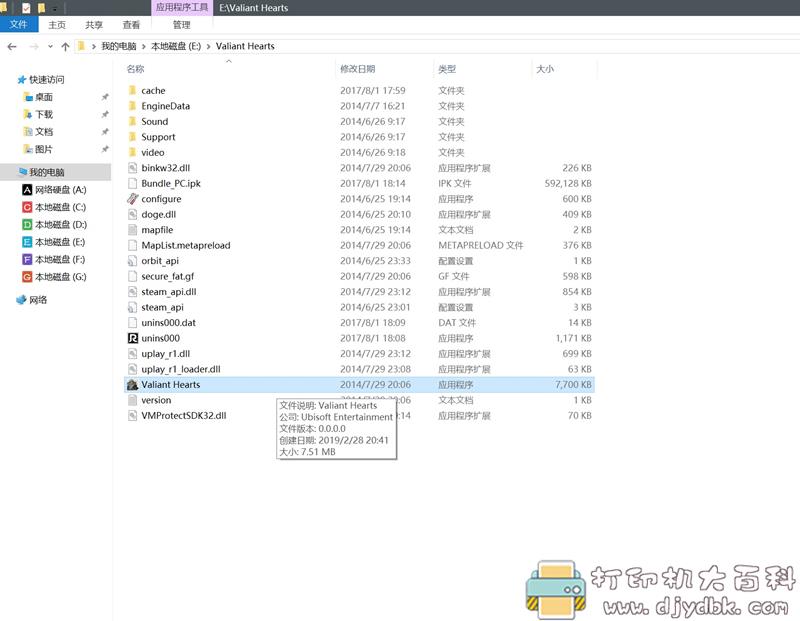Open network drive (A:) in sidebar

[54, 190]
